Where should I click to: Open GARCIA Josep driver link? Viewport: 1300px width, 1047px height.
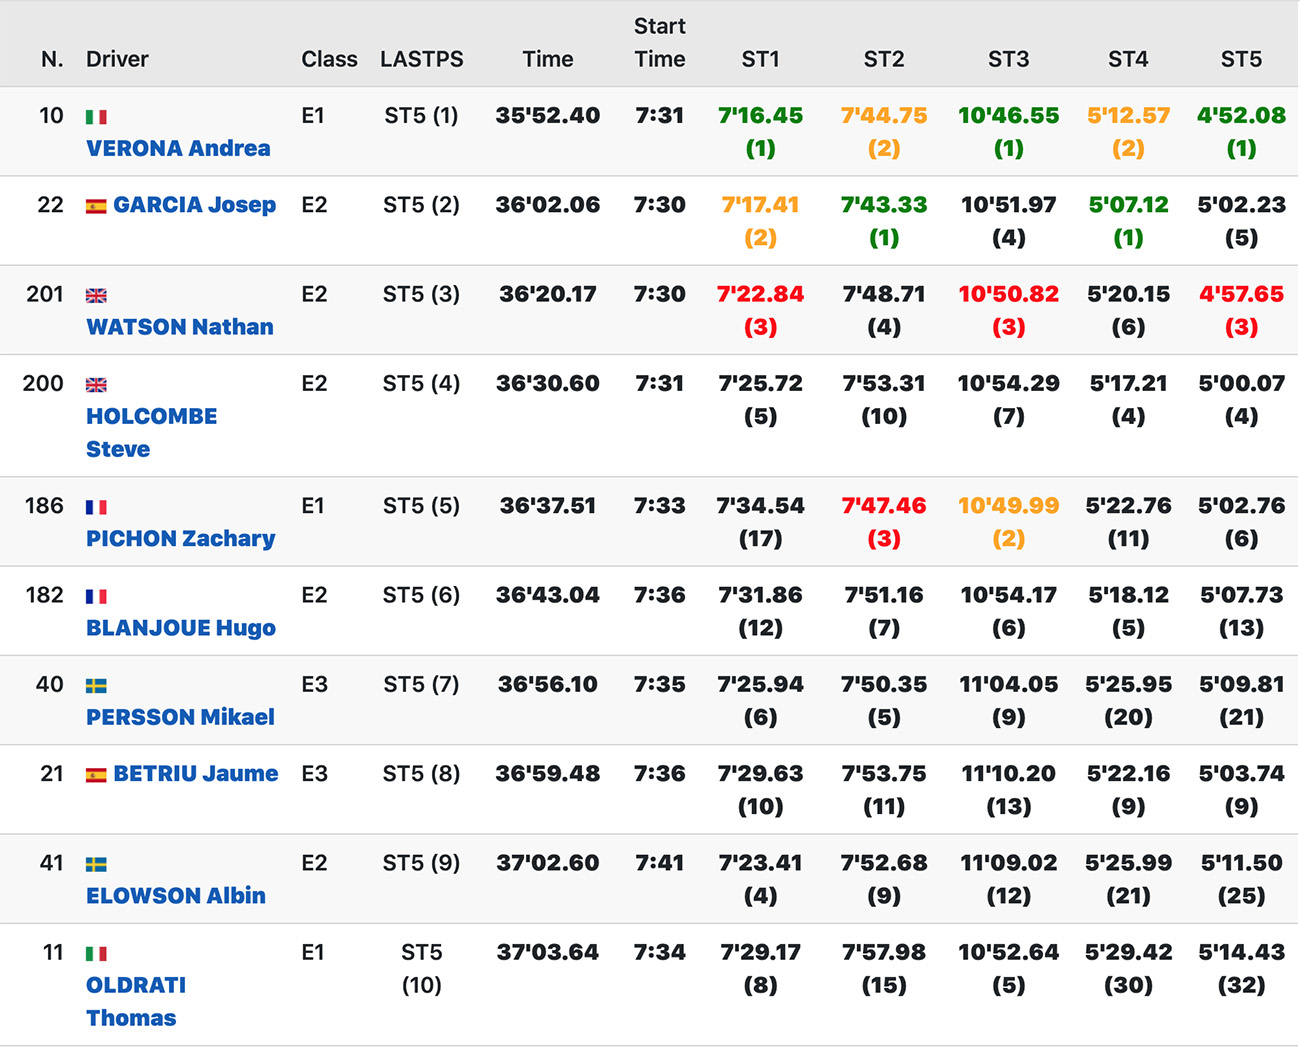coord(195,204)
